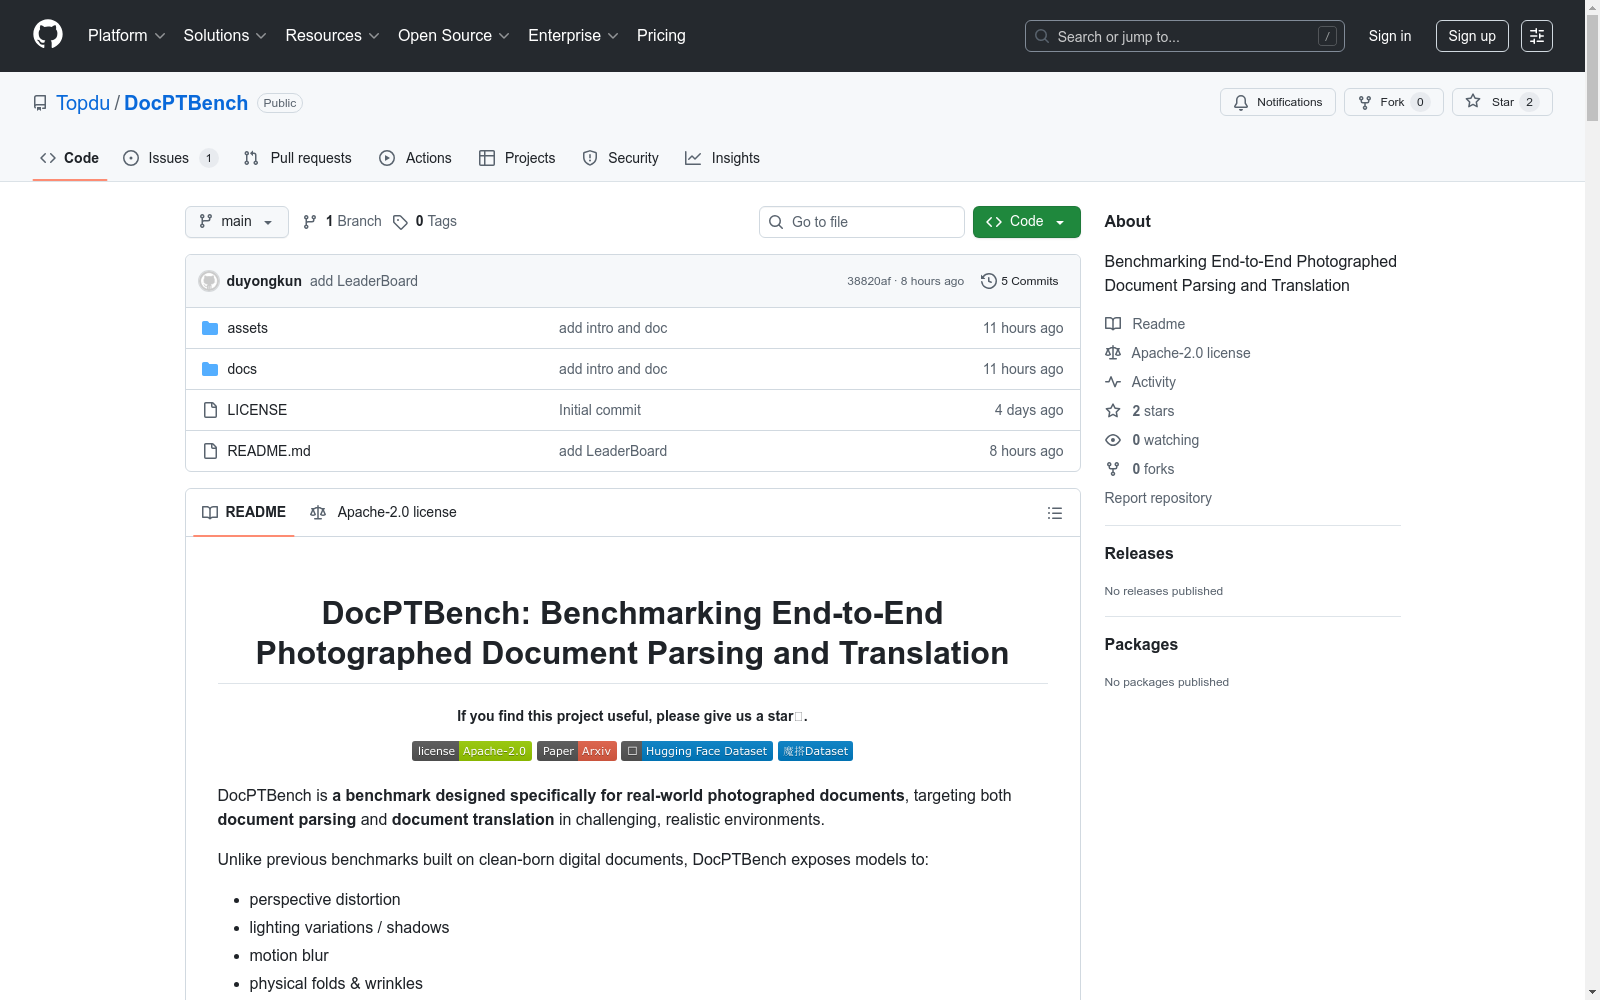Click the Sign up button
This screenshot has width=1600, height=1000.
(x=1472, y=36)
